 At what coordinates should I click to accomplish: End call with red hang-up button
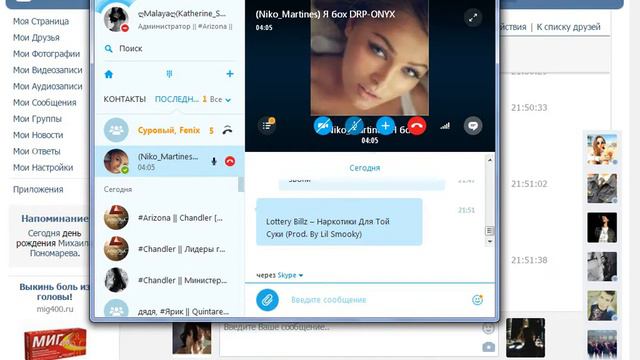[x=417, y=126]
